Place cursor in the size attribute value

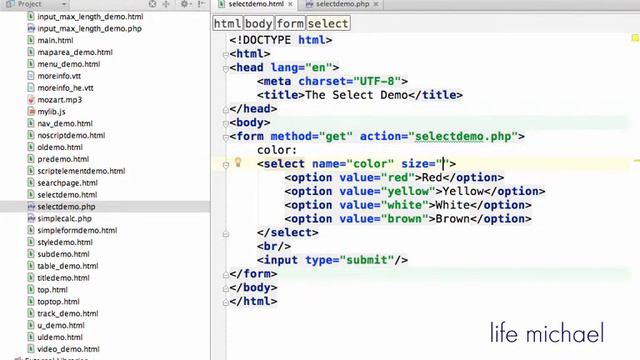tap(443, 164)
